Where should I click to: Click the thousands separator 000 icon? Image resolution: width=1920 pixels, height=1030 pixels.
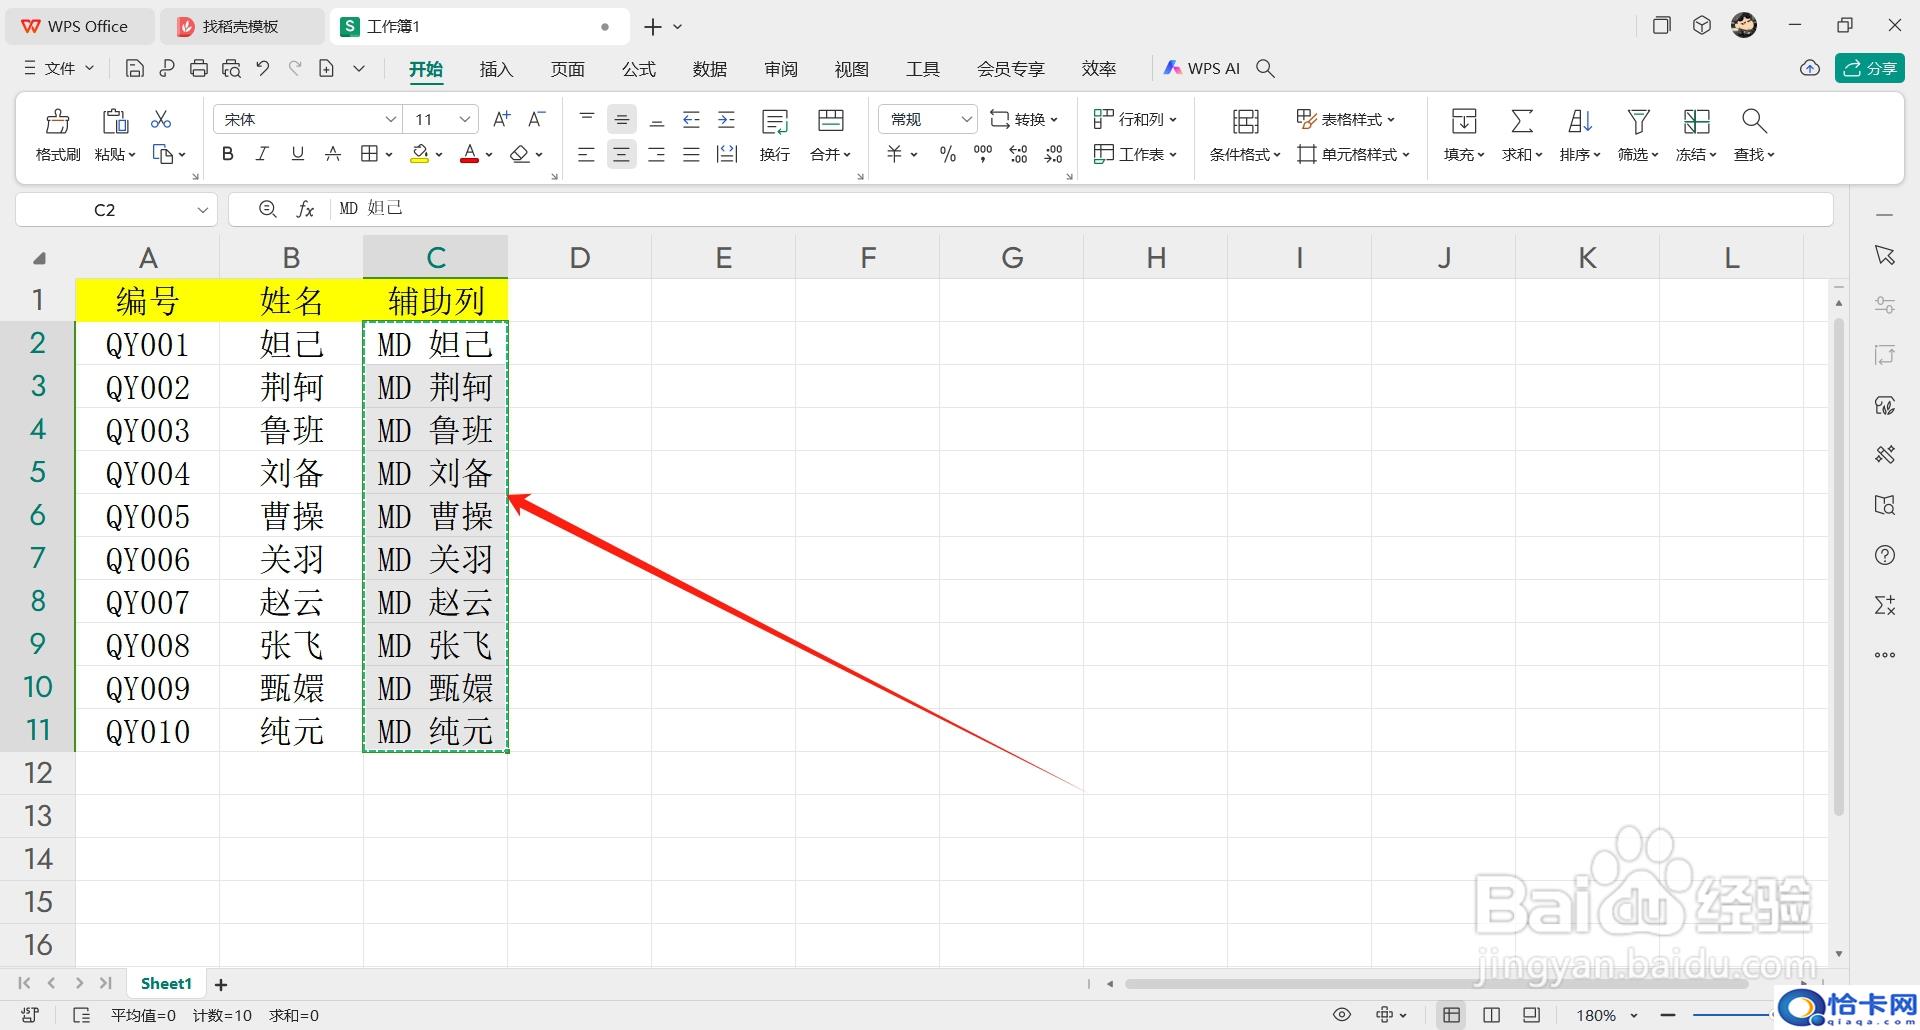pos(983,154)
